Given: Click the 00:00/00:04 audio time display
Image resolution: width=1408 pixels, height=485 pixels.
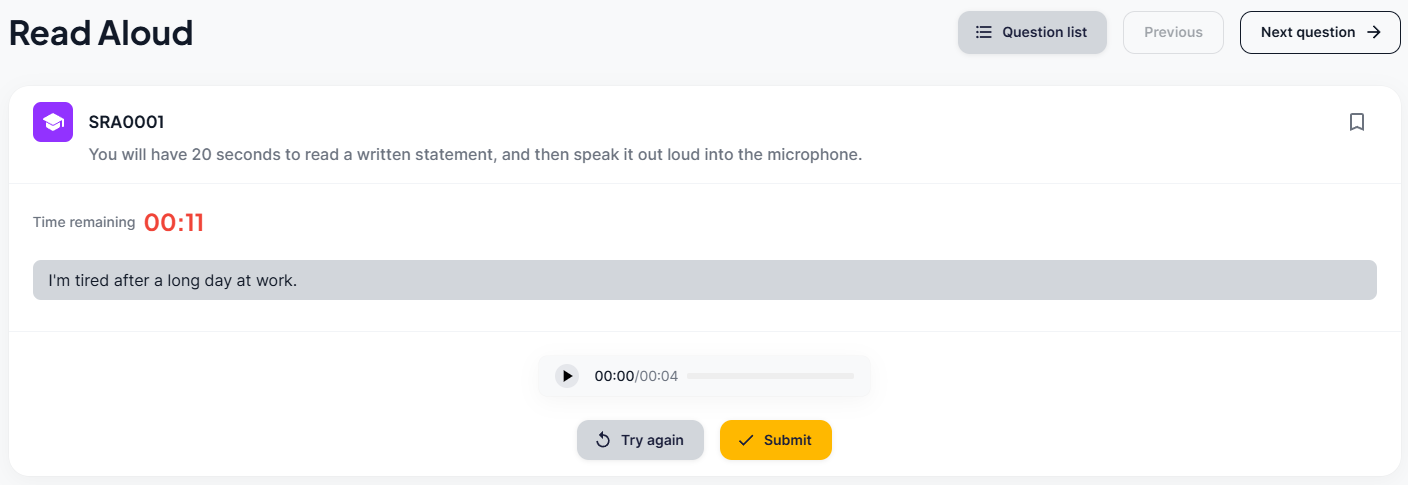Looking at the screenshot, I should pyautogui.click(x=636, y=376).
